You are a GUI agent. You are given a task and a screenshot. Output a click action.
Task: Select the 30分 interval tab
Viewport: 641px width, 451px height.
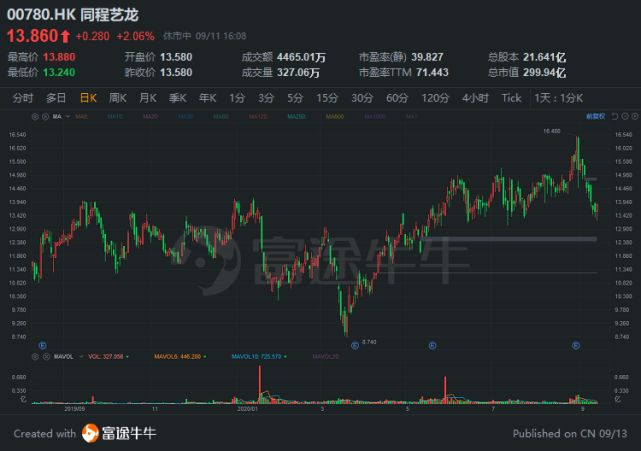tap(362, 98)
